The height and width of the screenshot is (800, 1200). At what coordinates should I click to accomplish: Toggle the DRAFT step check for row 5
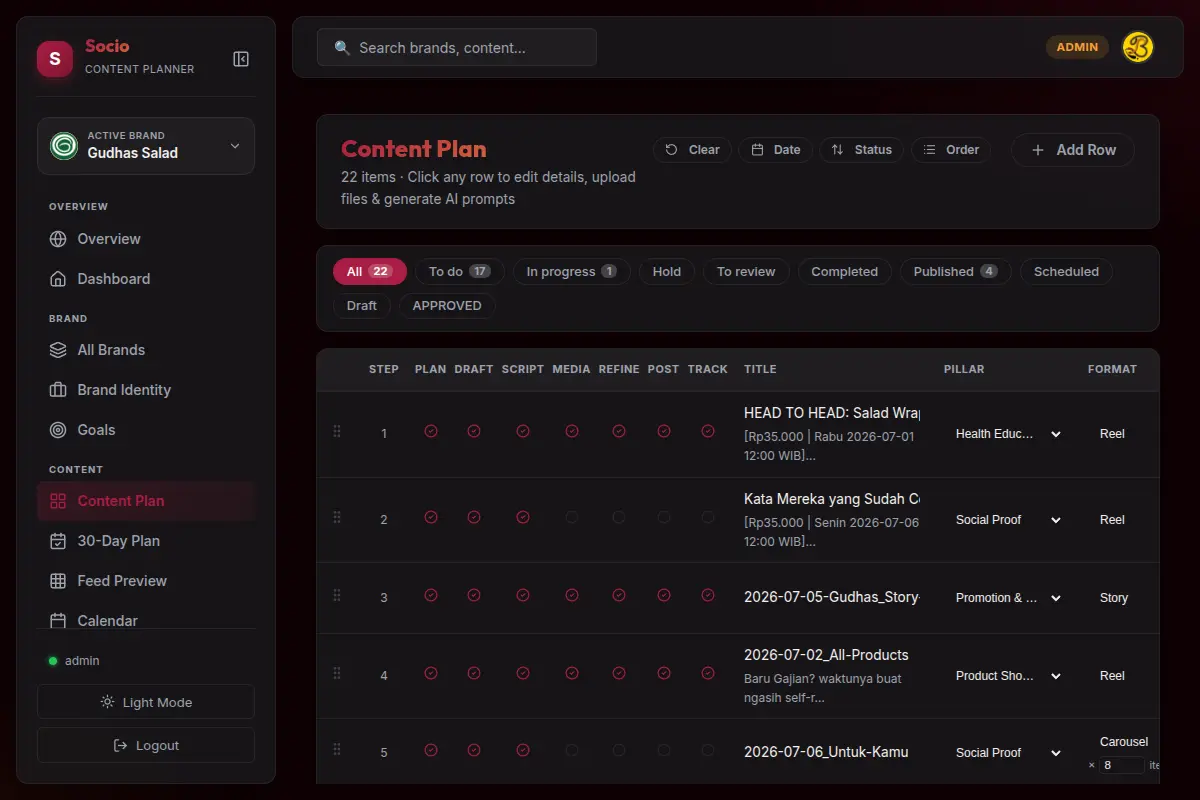tap(474, 749)
